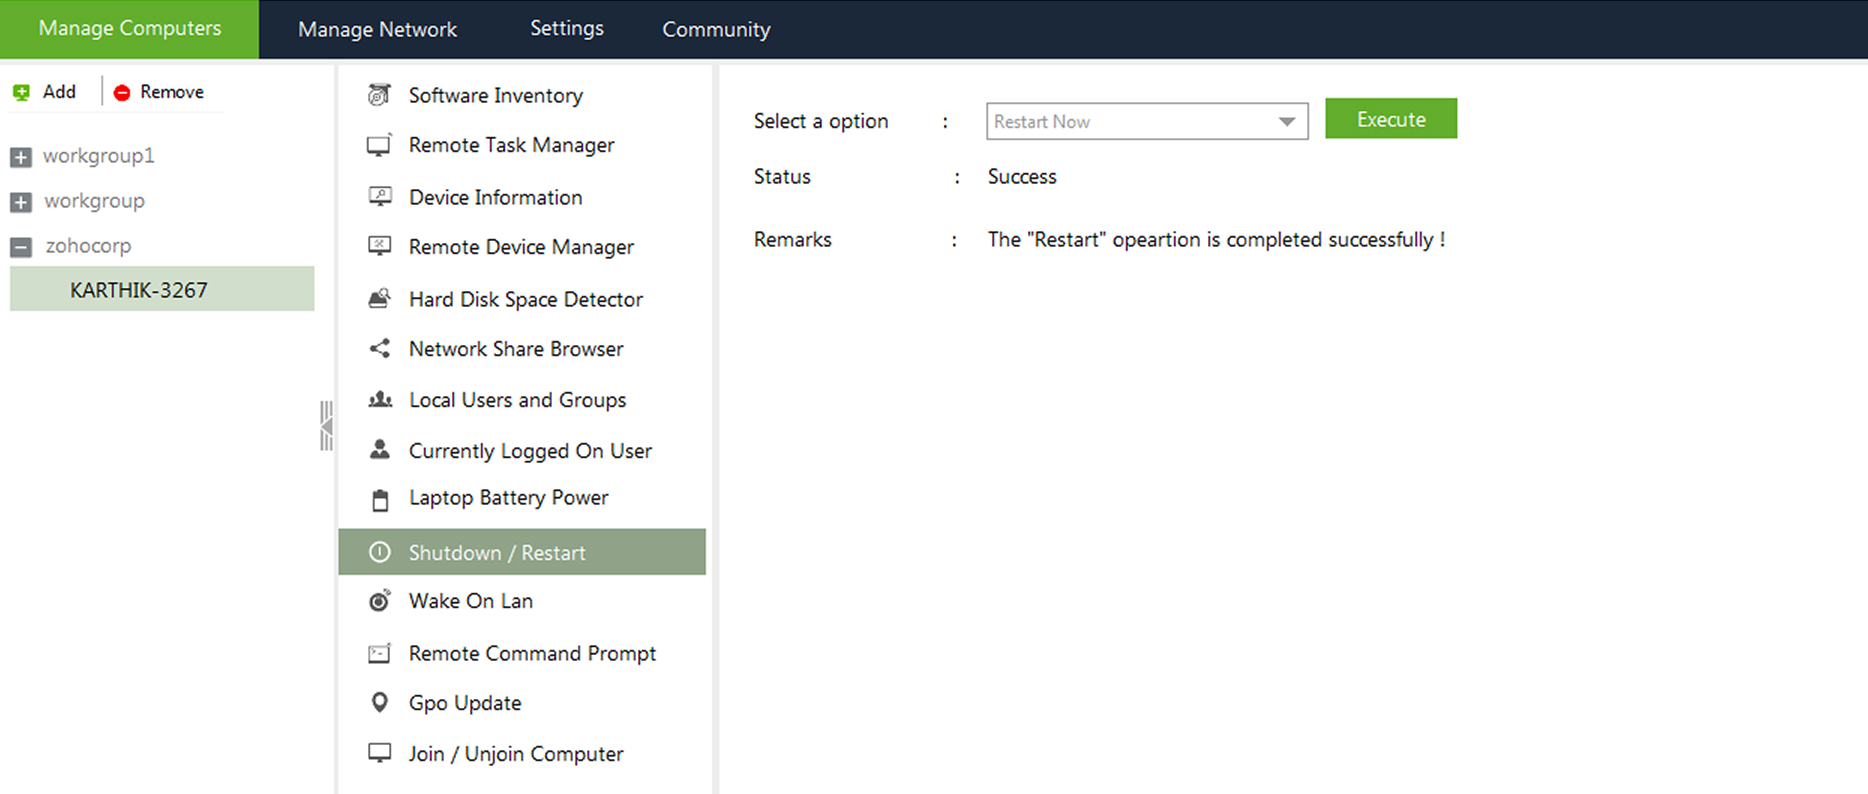Open the Community tab

coord(716,29)
